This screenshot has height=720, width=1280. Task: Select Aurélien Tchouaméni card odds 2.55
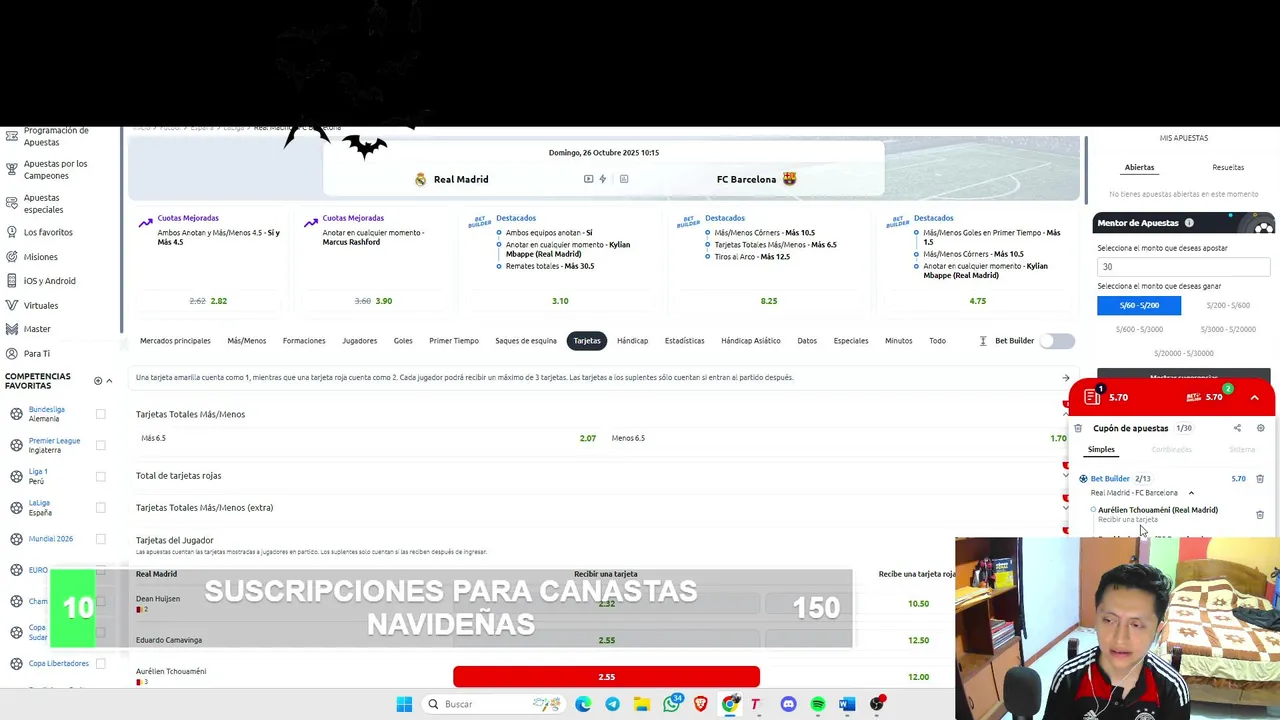tap(606, 677)
